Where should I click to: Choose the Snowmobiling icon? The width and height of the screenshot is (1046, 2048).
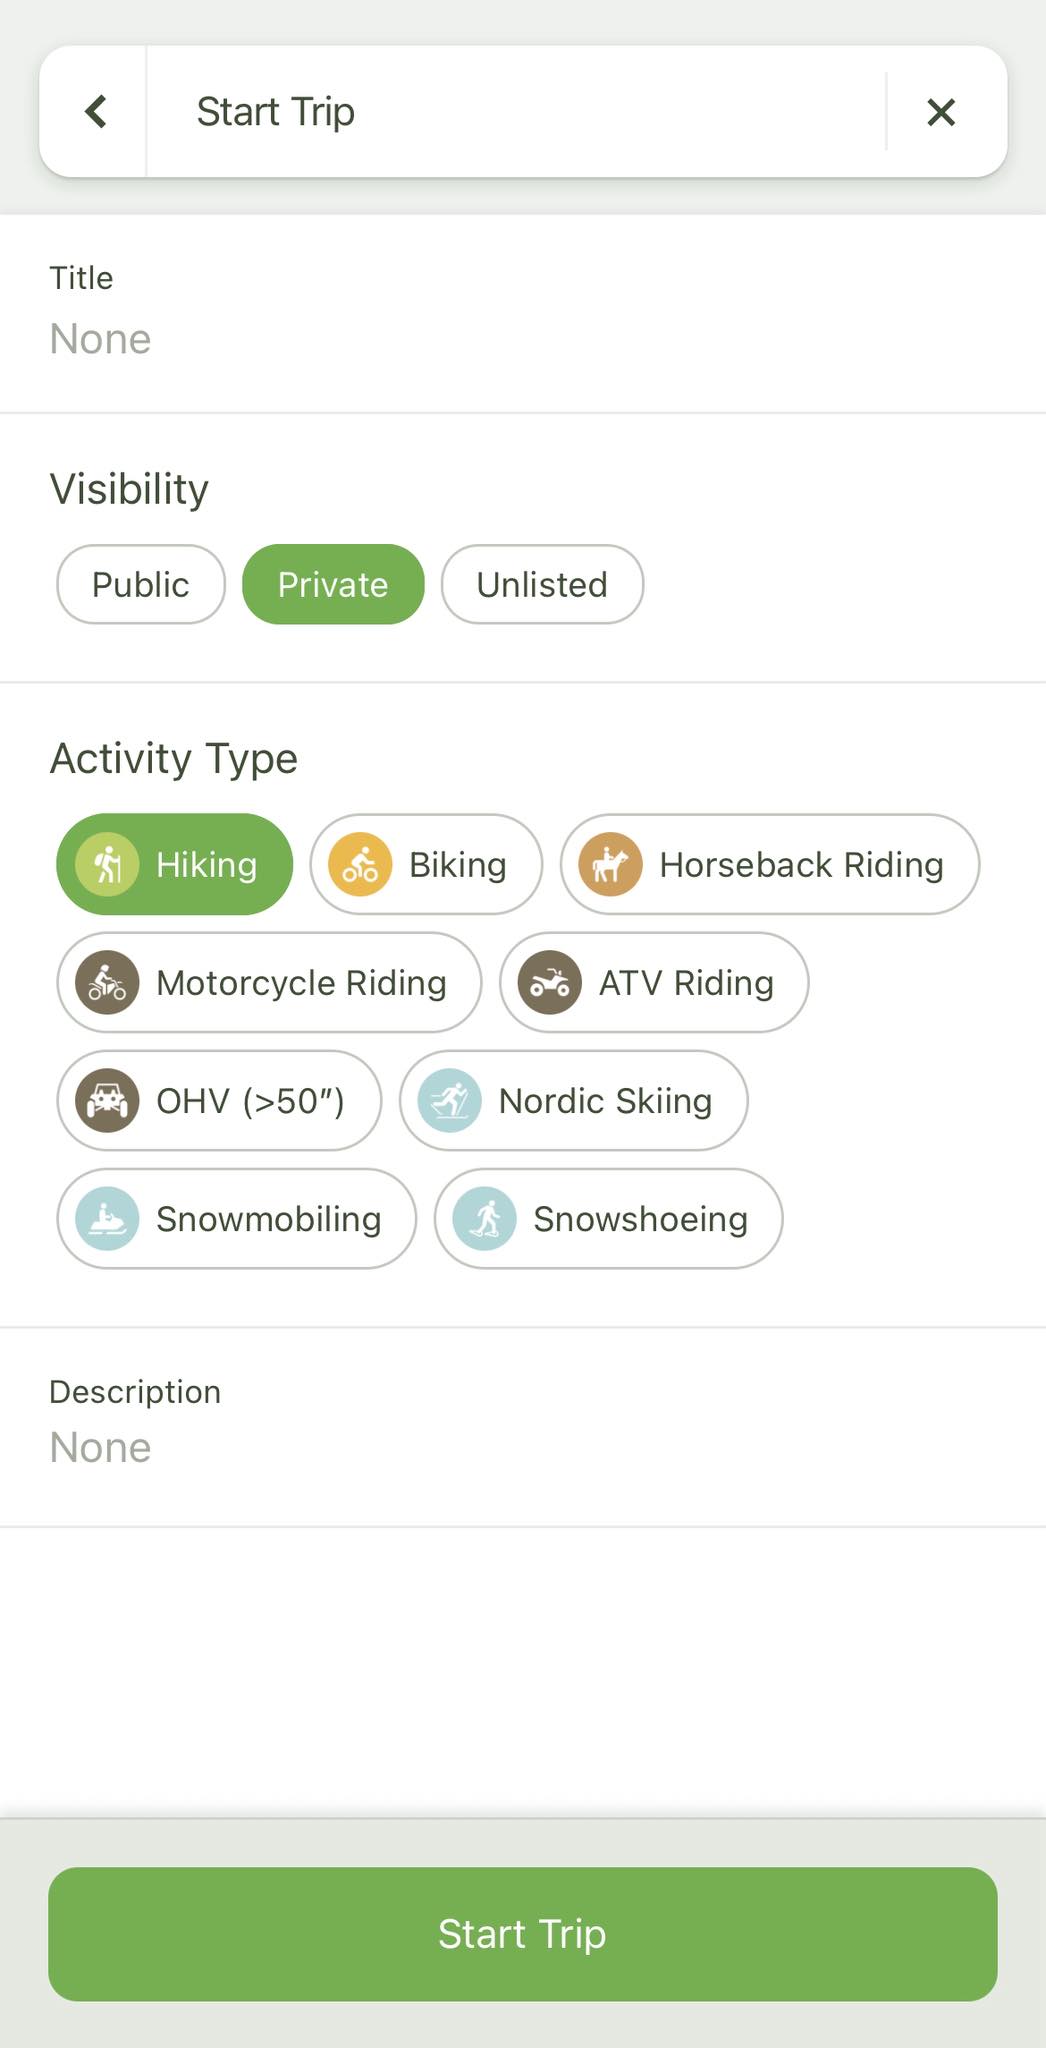[x=107, y=1218]
